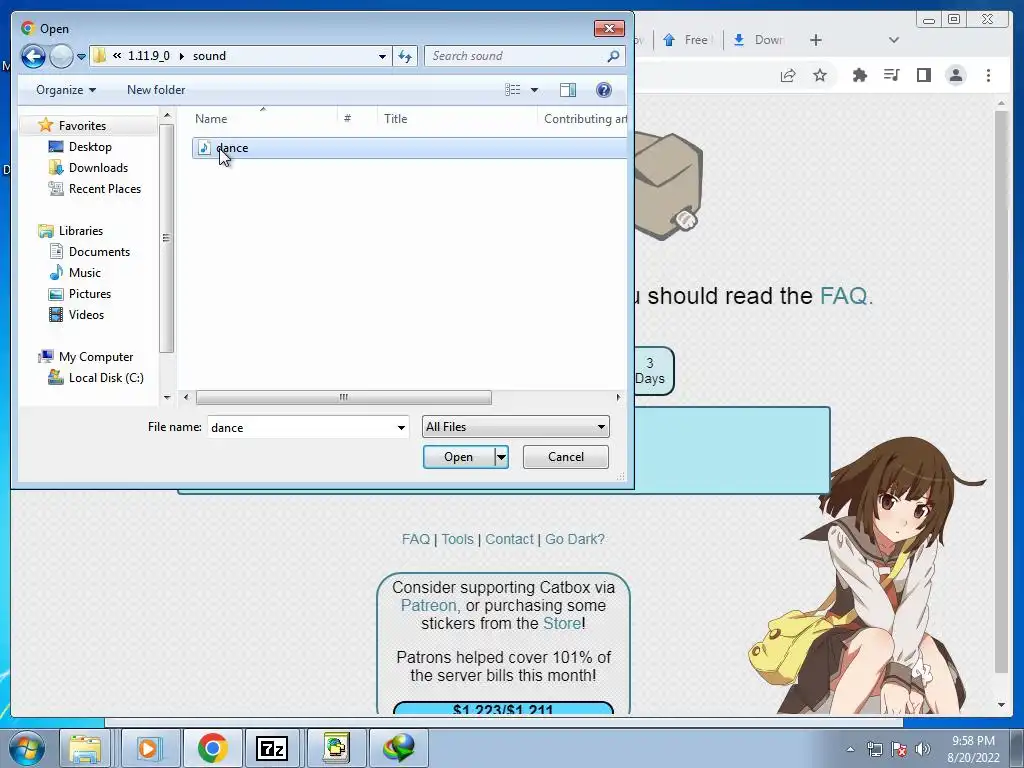Click the change view icon
The width and height of the screenshot is (1024, 768).
(x=513, y=89)
